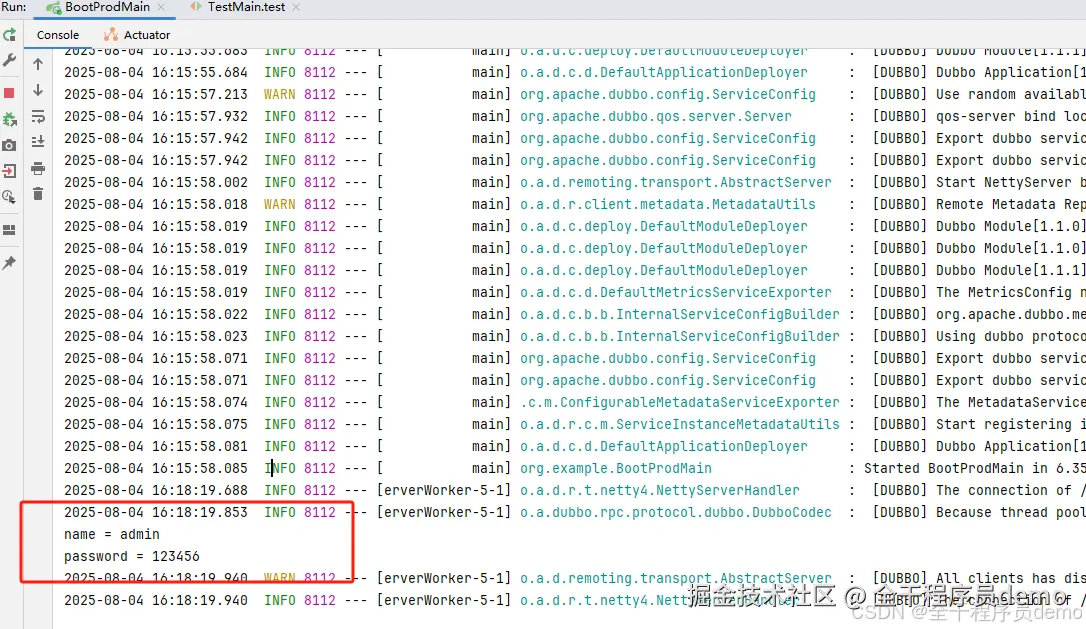Click the o.a.d.r.client.metadata.MetadataUtils logger name
Screen dimensions: 1086x629
pyautogui.click(x=668, y=204)
